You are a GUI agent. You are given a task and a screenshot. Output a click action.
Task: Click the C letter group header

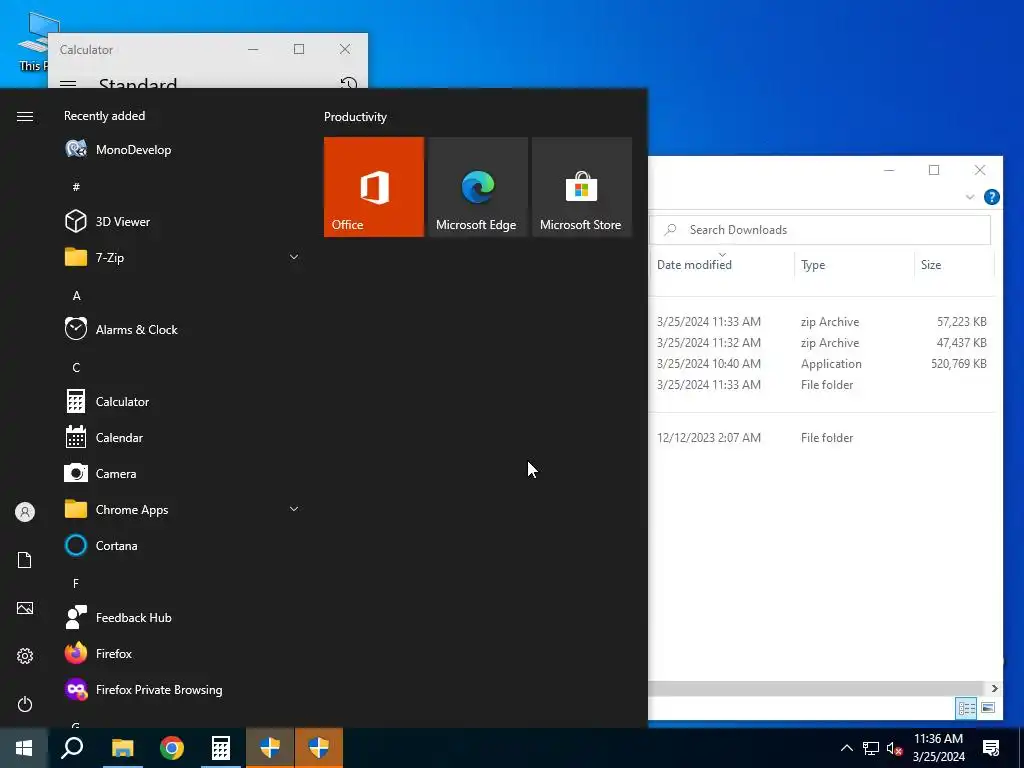[x=76, y=368]
